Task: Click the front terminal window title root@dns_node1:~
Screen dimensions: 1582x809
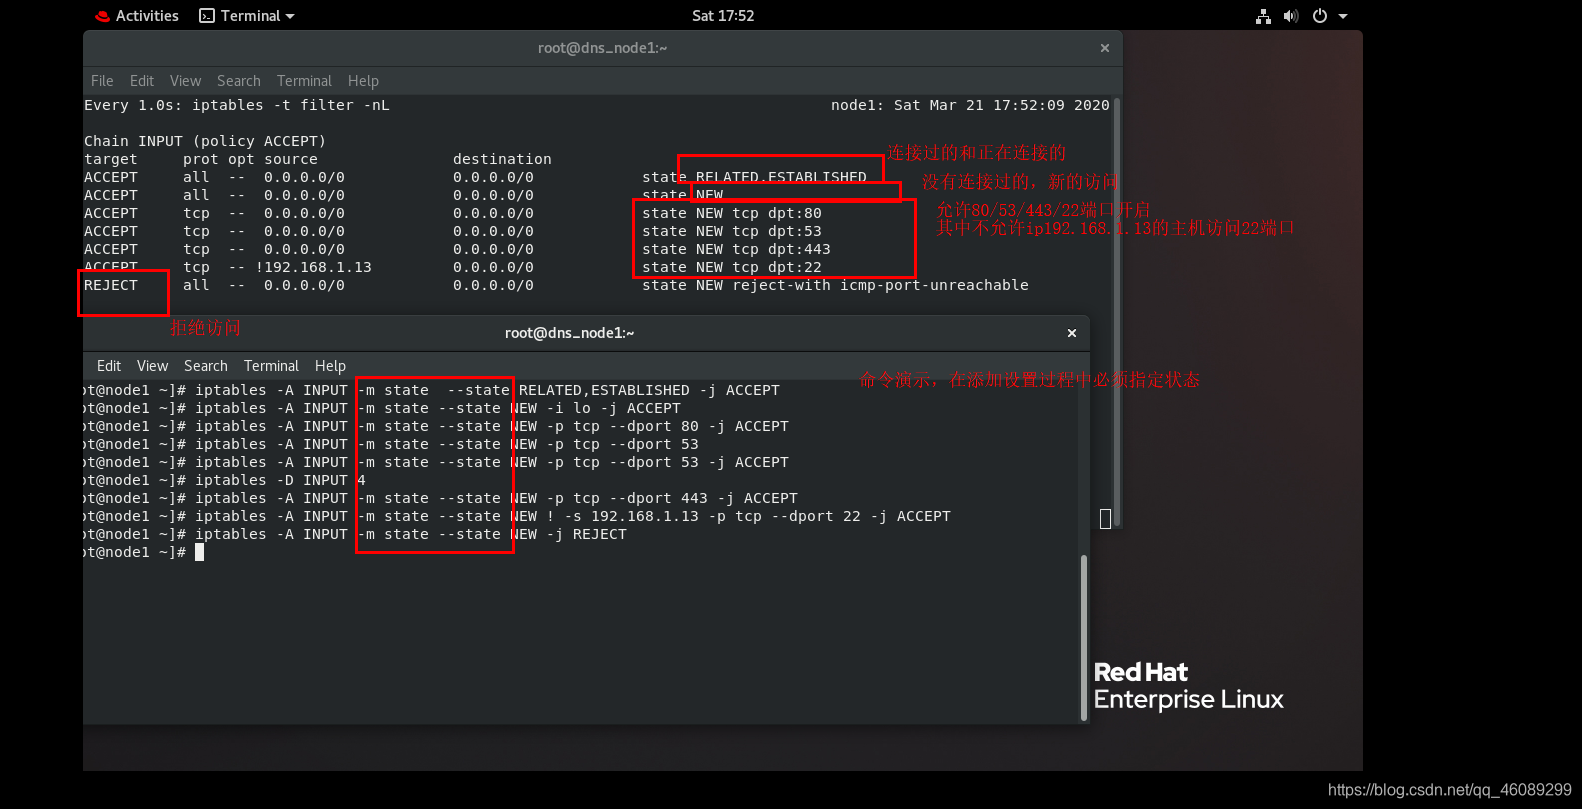Action: point(570,333)
